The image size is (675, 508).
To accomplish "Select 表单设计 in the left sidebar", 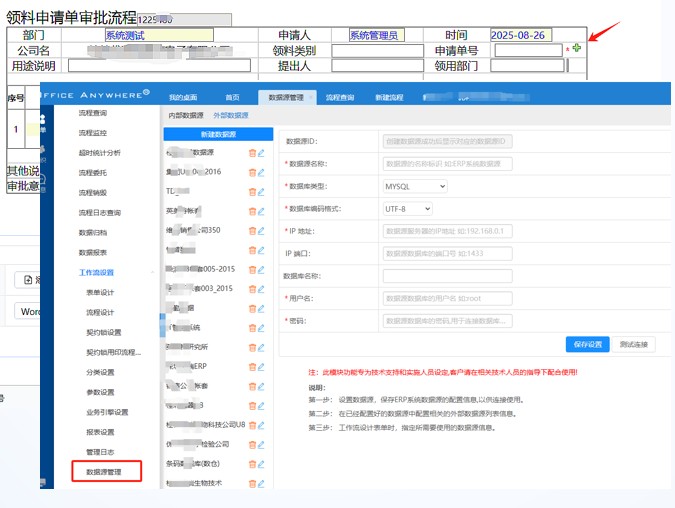I will click(100, 292).
